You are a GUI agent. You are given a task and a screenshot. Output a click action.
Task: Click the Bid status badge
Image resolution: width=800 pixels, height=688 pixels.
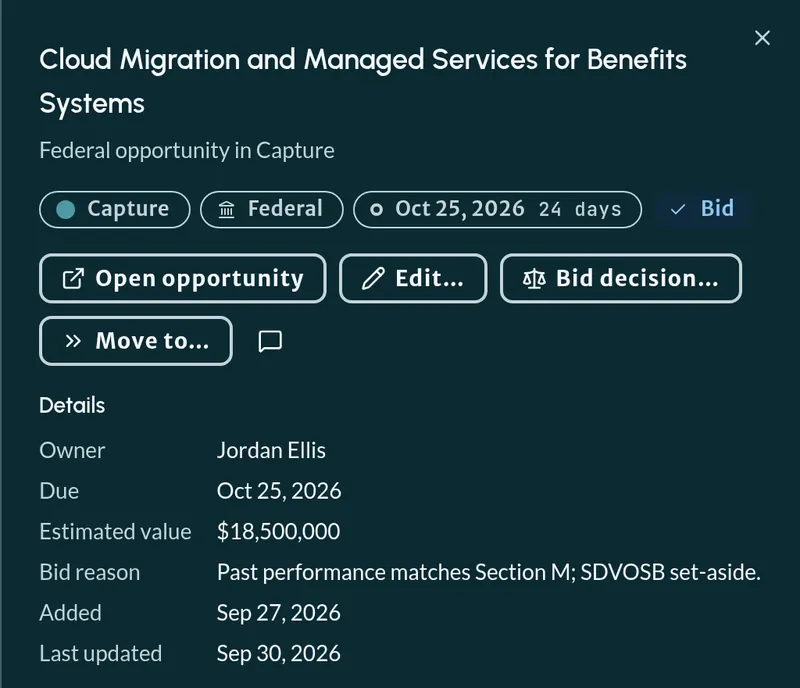tap(703, 209)
